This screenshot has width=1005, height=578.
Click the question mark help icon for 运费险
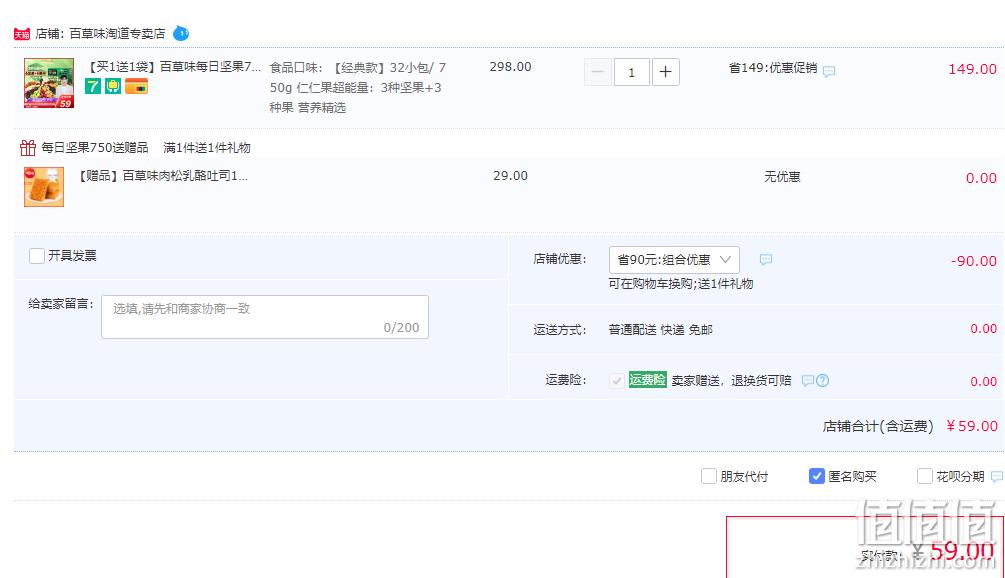coord(822,381)
